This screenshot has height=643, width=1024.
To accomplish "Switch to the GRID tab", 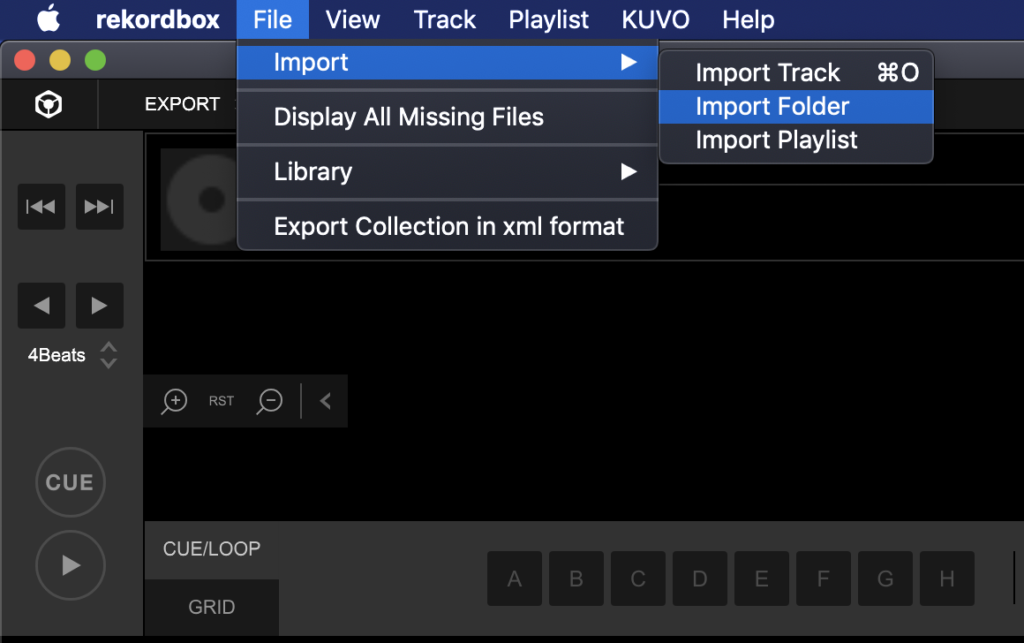I will point(212,607).
